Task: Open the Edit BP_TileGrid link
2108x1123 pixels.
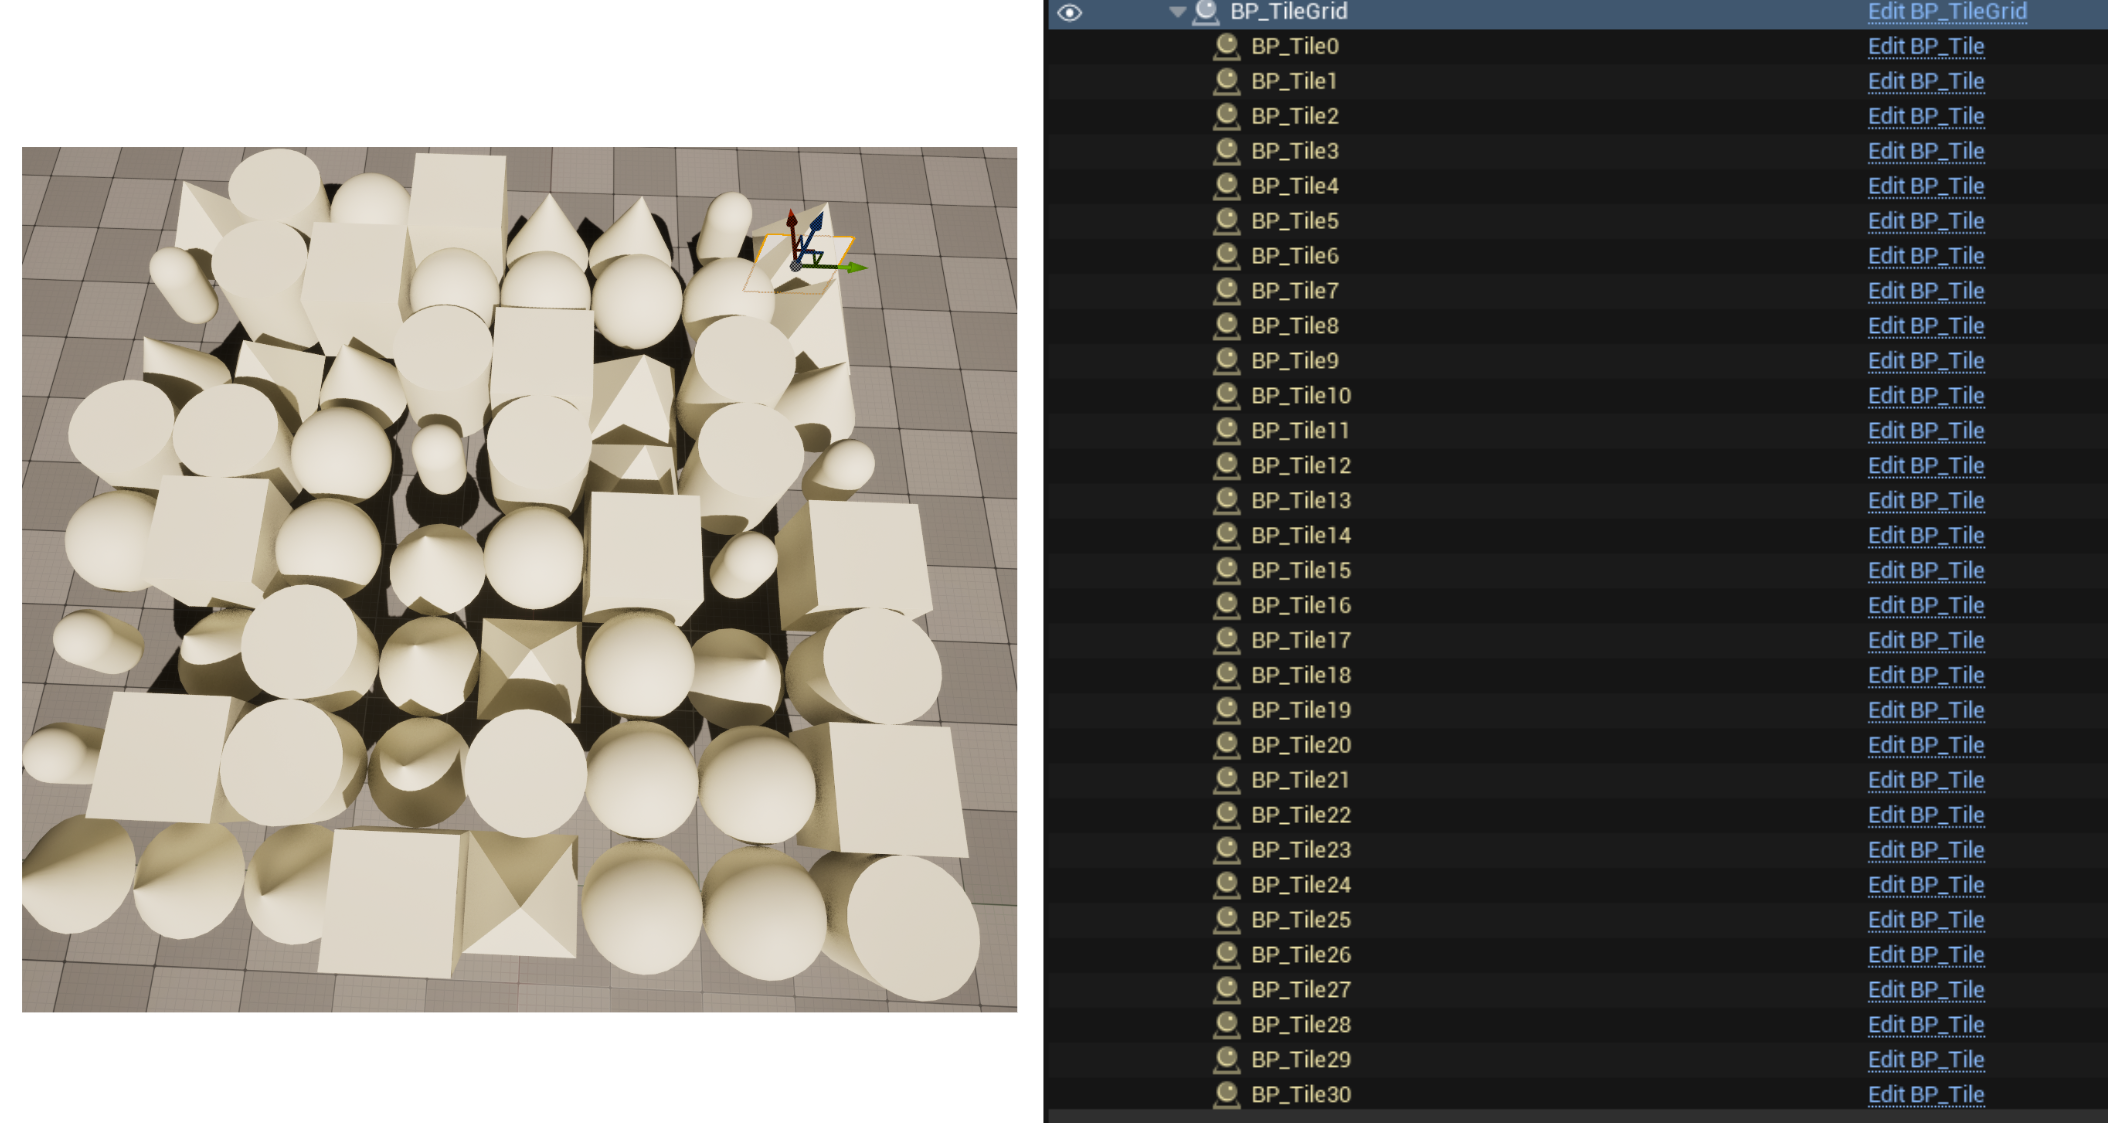Action: pyautogui.click(x=1946, y=12)
